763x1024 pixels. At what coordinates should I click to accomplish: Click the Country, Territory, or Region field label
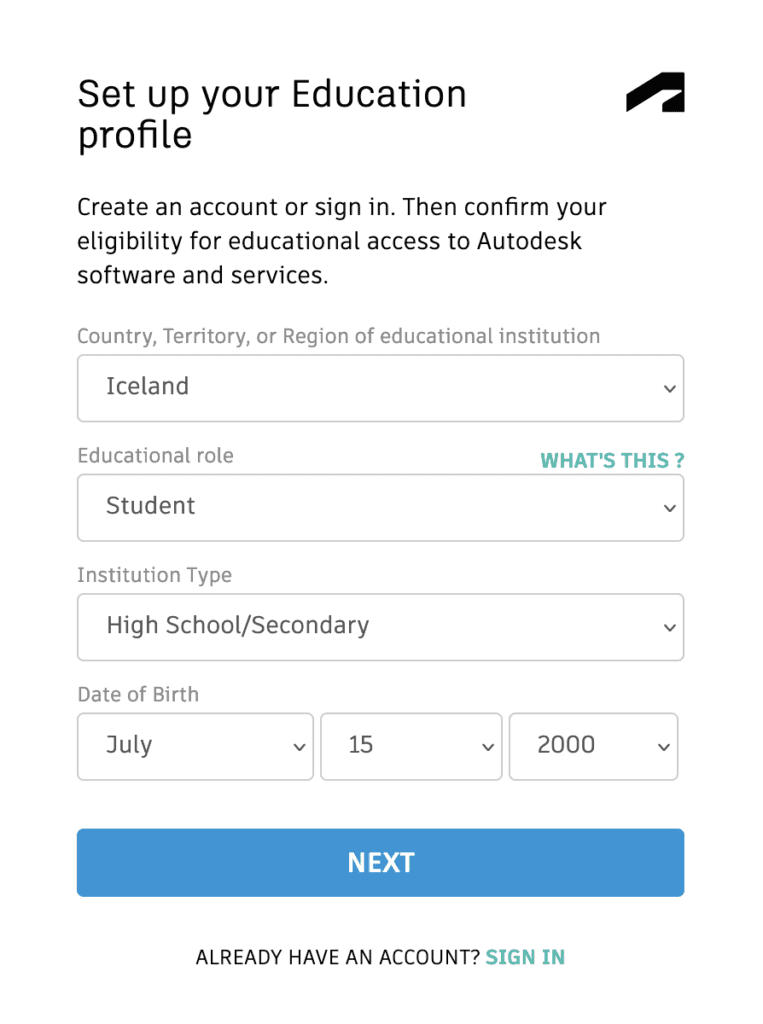[x=338, y=336]
